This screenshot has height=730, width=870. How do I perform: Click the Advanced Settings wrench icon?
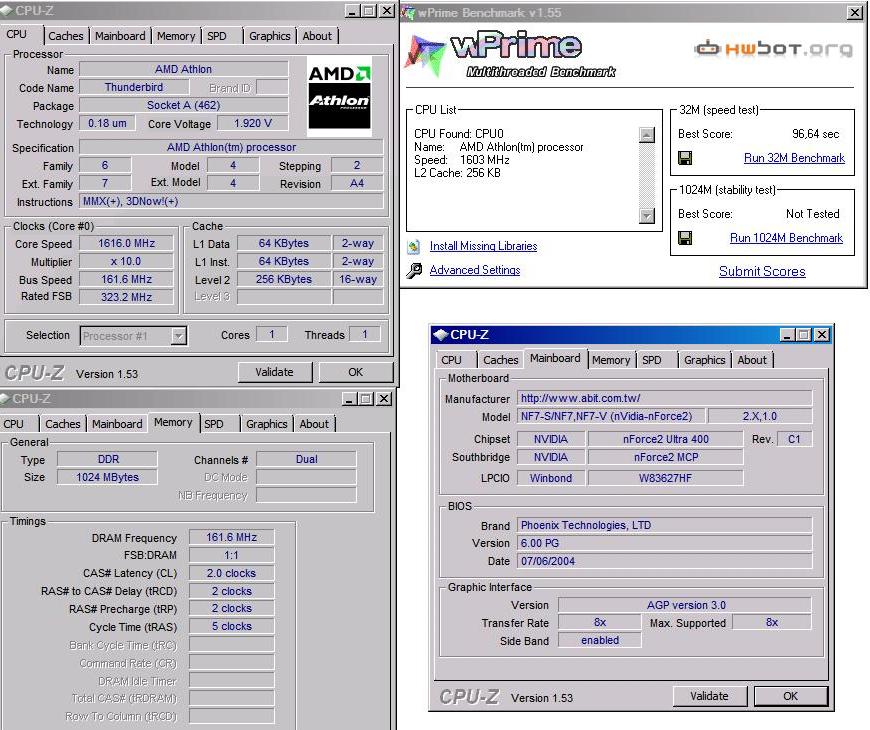tap(414, 270)
